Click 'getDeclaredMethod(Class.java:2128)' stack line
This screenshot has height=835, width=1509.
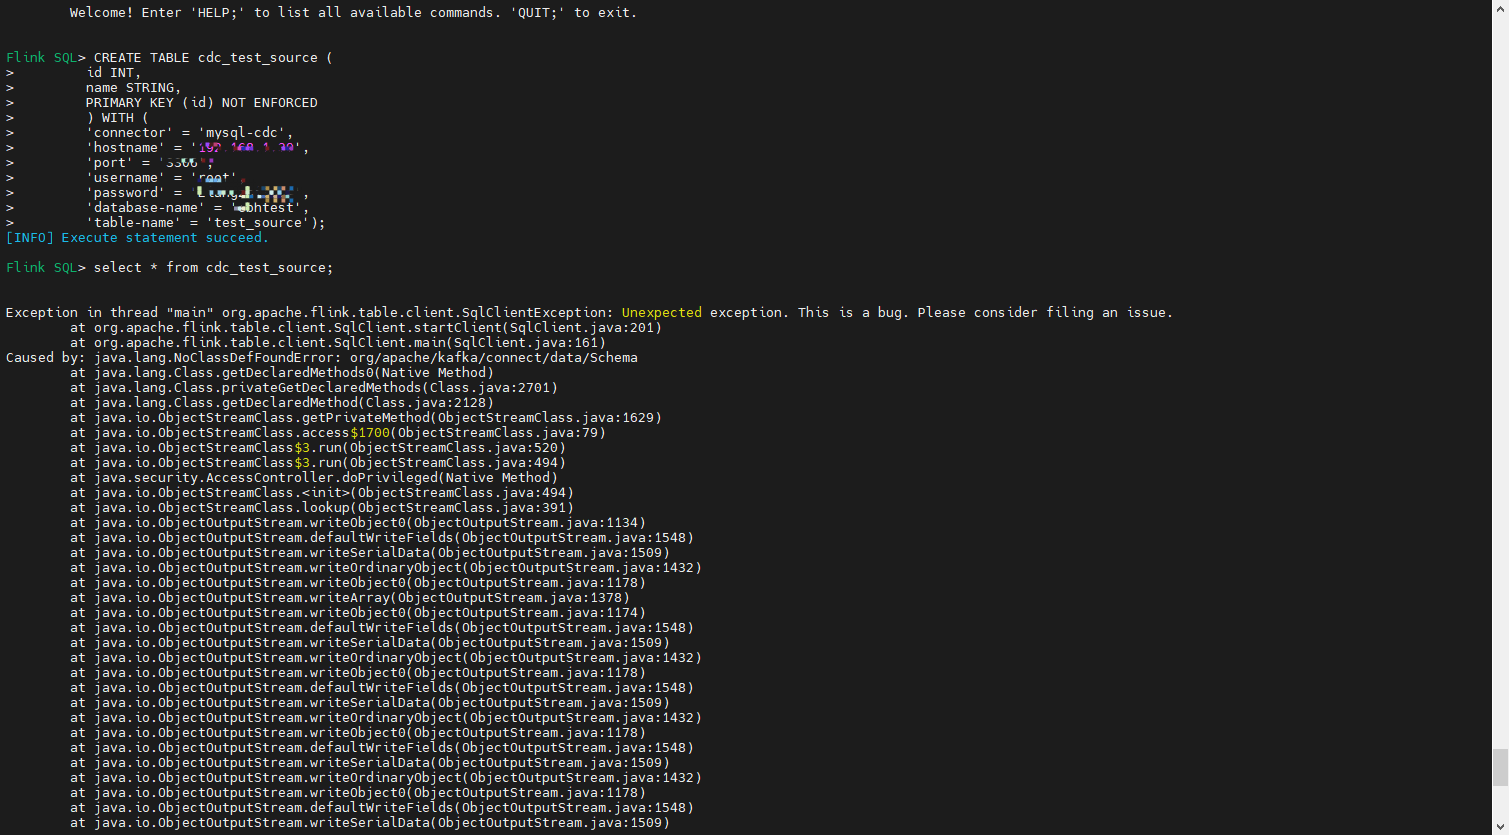(282, 403)
